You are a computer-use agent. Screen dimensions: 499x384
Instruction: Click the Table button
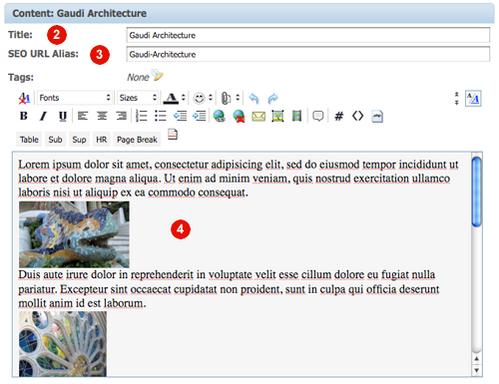pos(29,139)
